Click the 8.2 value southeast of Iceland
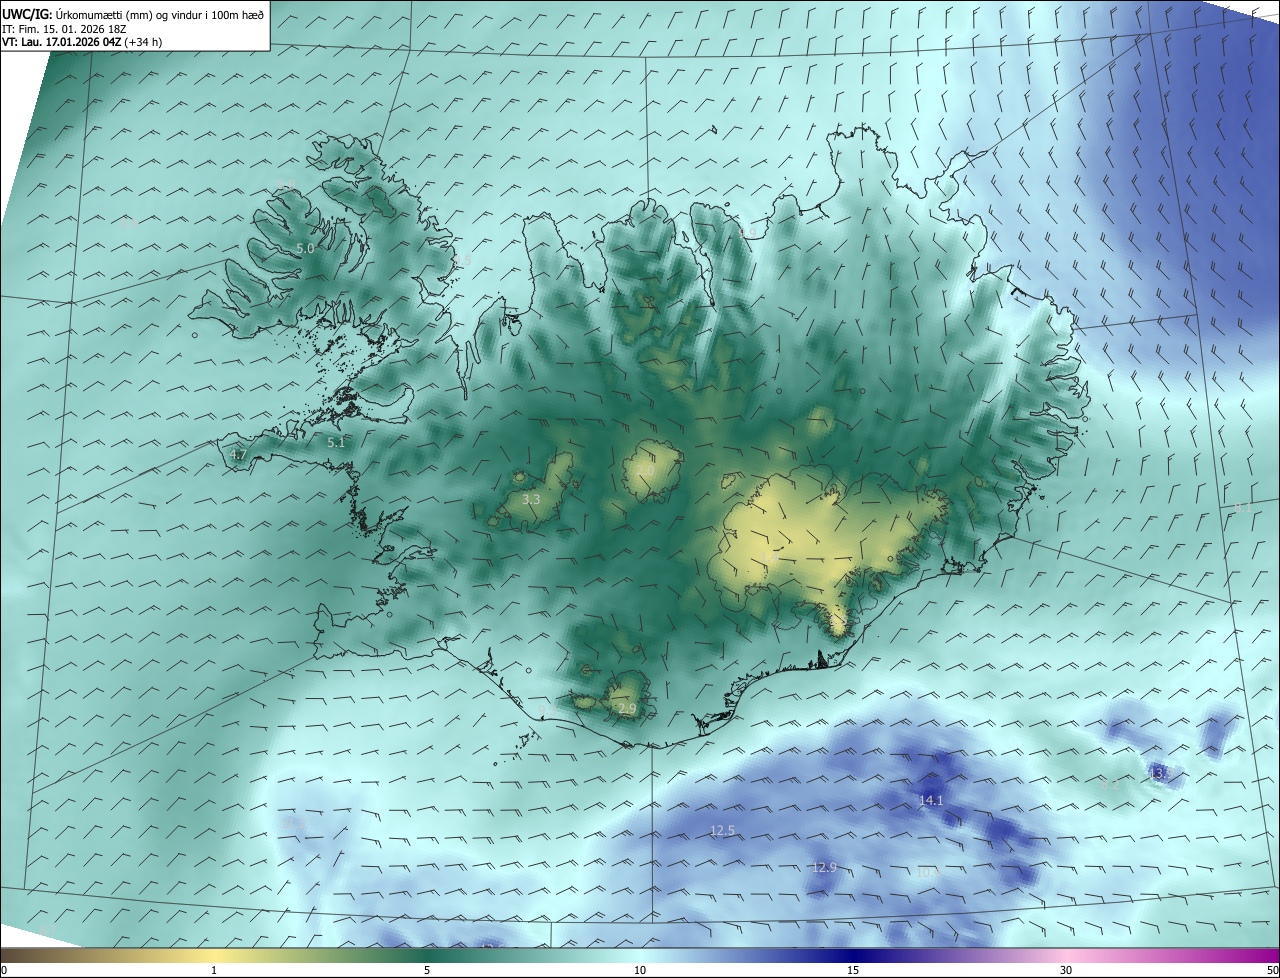This screenshot has width=1280, height=978. [x=1109, y=784]
